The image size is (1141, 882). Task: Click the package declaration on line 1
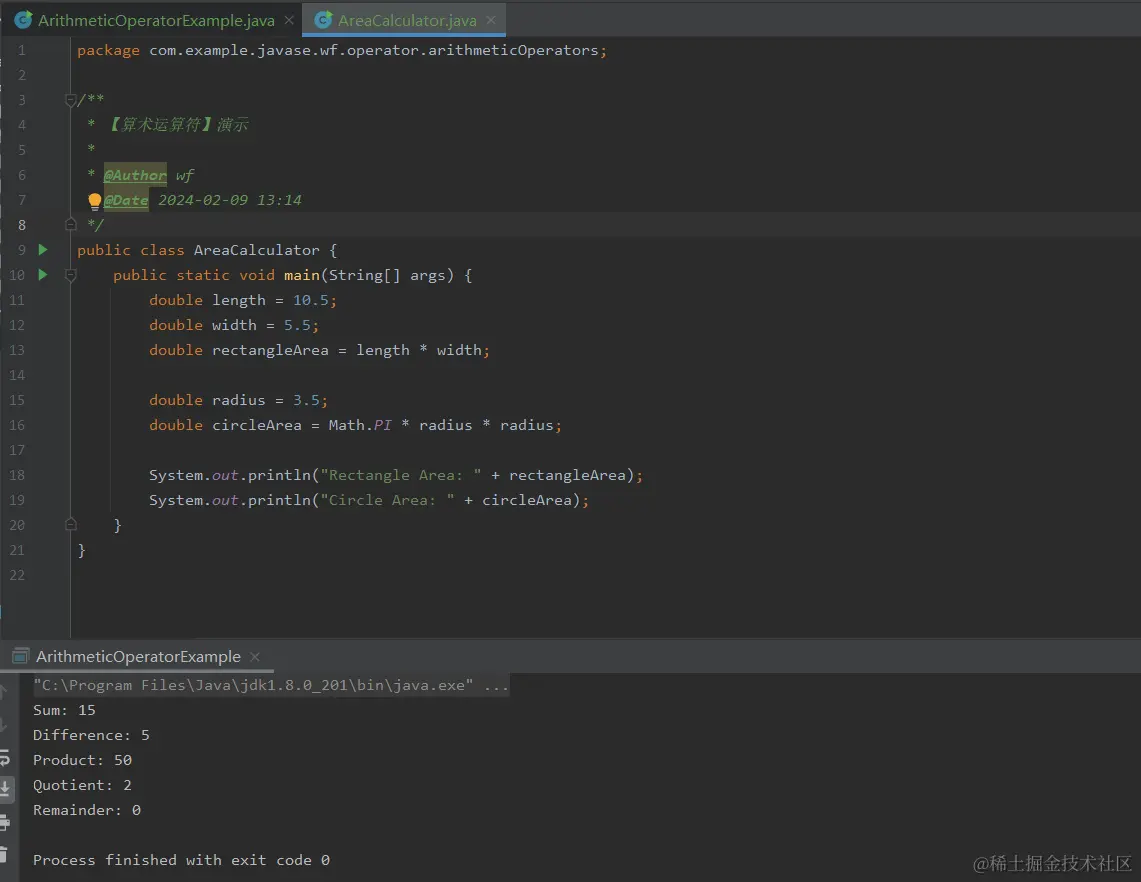pos(342,50)
